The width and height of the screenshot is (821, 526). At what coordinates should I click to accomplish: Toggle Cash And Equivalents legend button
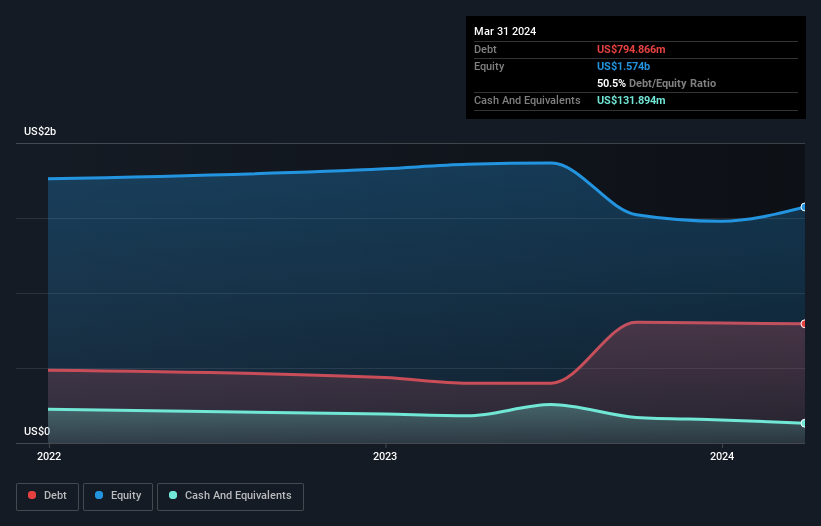point(230,496)
